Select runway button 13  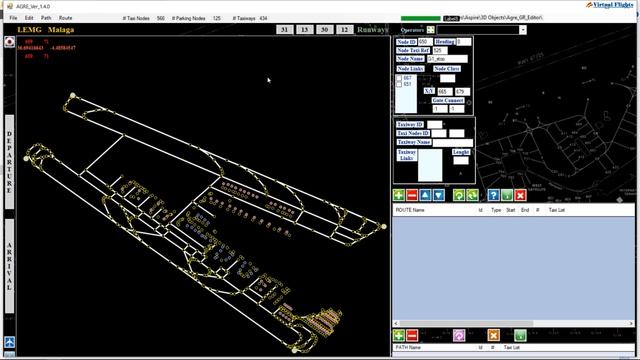click(x=304, y=29)
